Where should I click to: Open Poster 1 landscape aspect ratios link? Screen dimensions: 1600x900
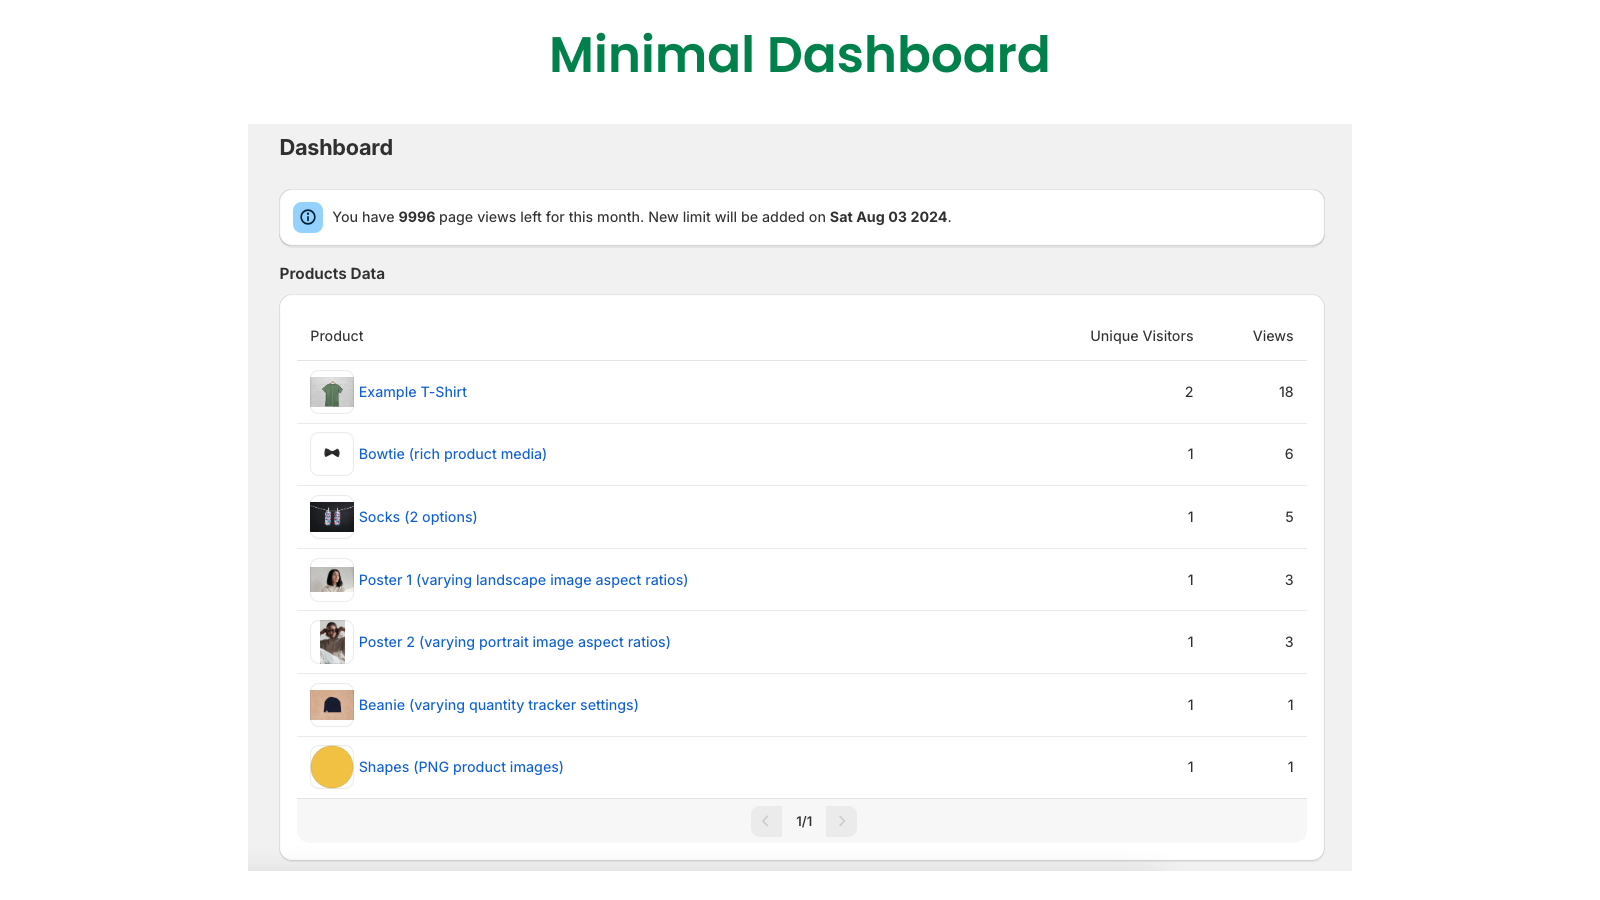pos(523,579)
